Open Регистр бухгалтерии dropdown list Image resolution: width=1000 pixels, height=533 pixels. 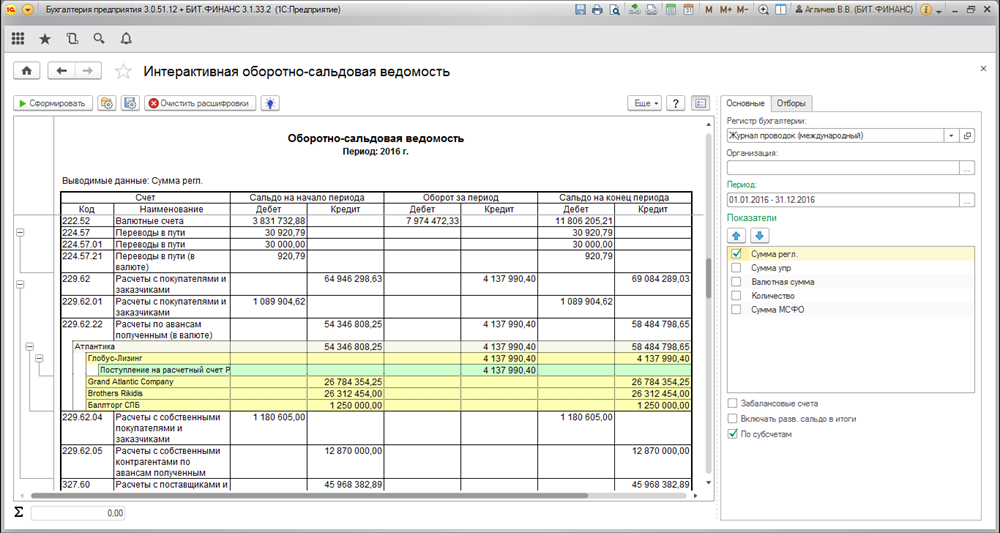point(951,136)
